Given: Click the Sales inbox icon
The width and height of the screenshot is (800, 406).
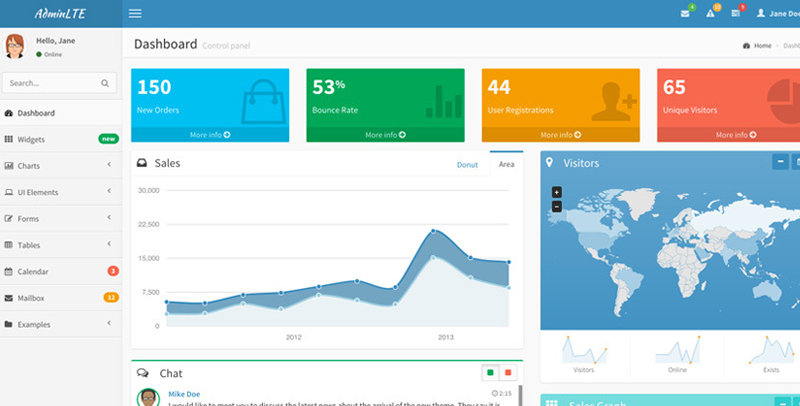Looking at the screenshot, I should click(x=142, y=163).
